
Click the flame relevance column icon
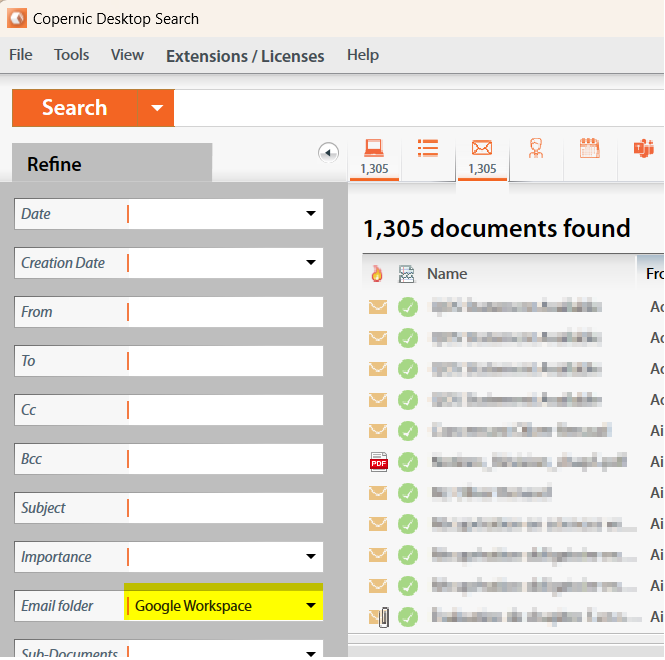pyautogui.click(x=377, y=274)
